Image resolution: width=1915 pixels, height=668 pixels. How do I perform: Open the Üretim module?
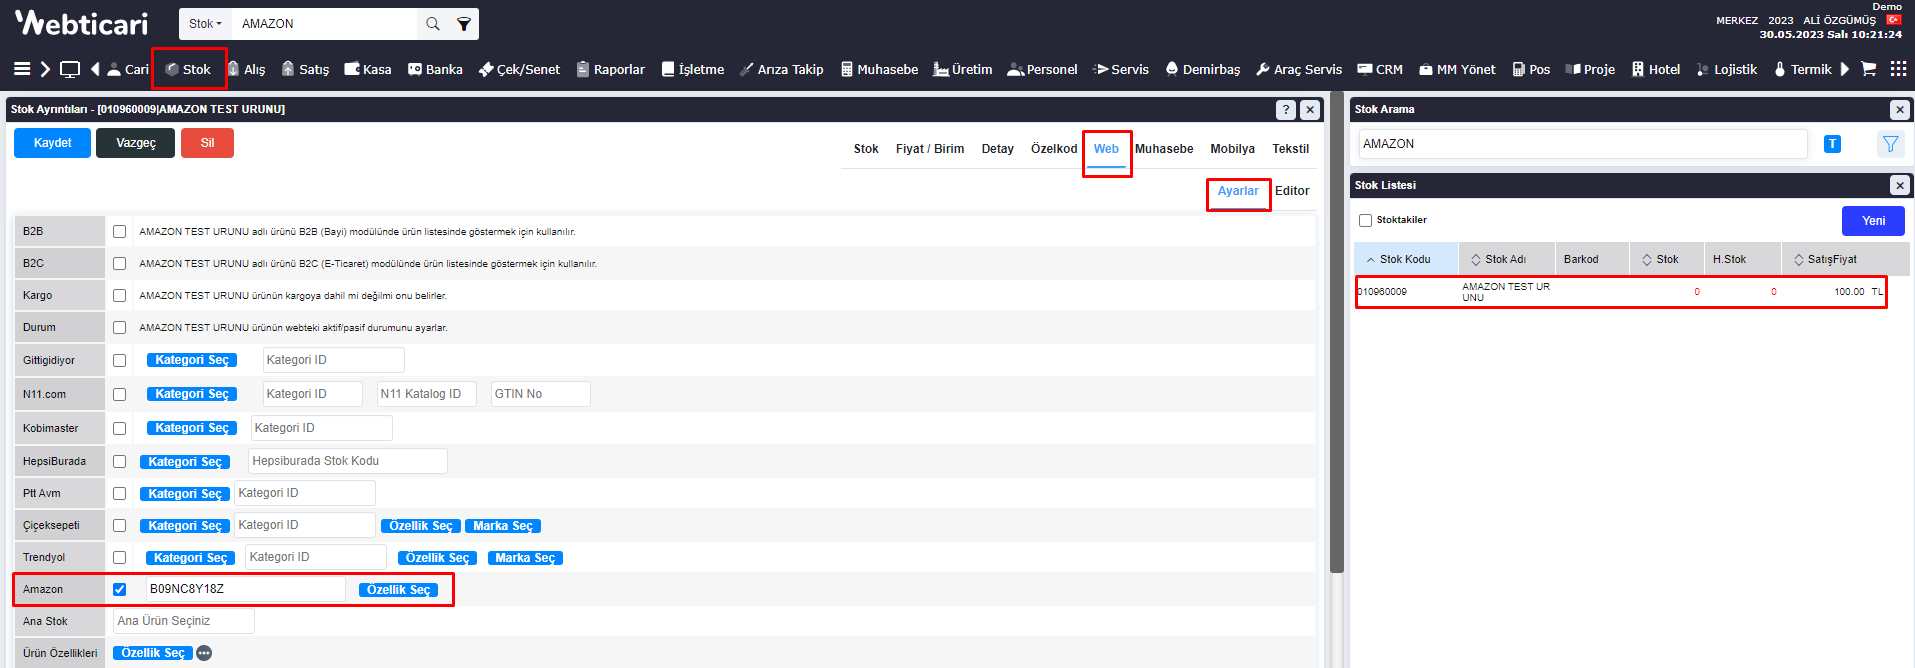point(963,69)
